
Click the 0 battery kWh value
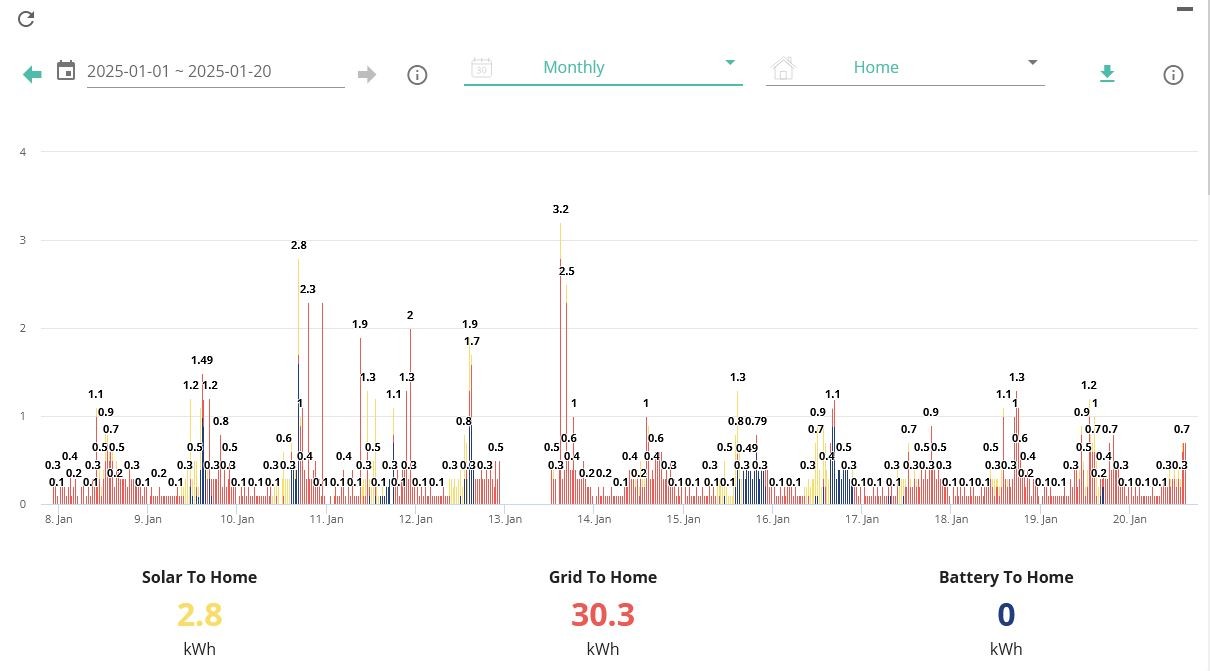pos(1006,614)
